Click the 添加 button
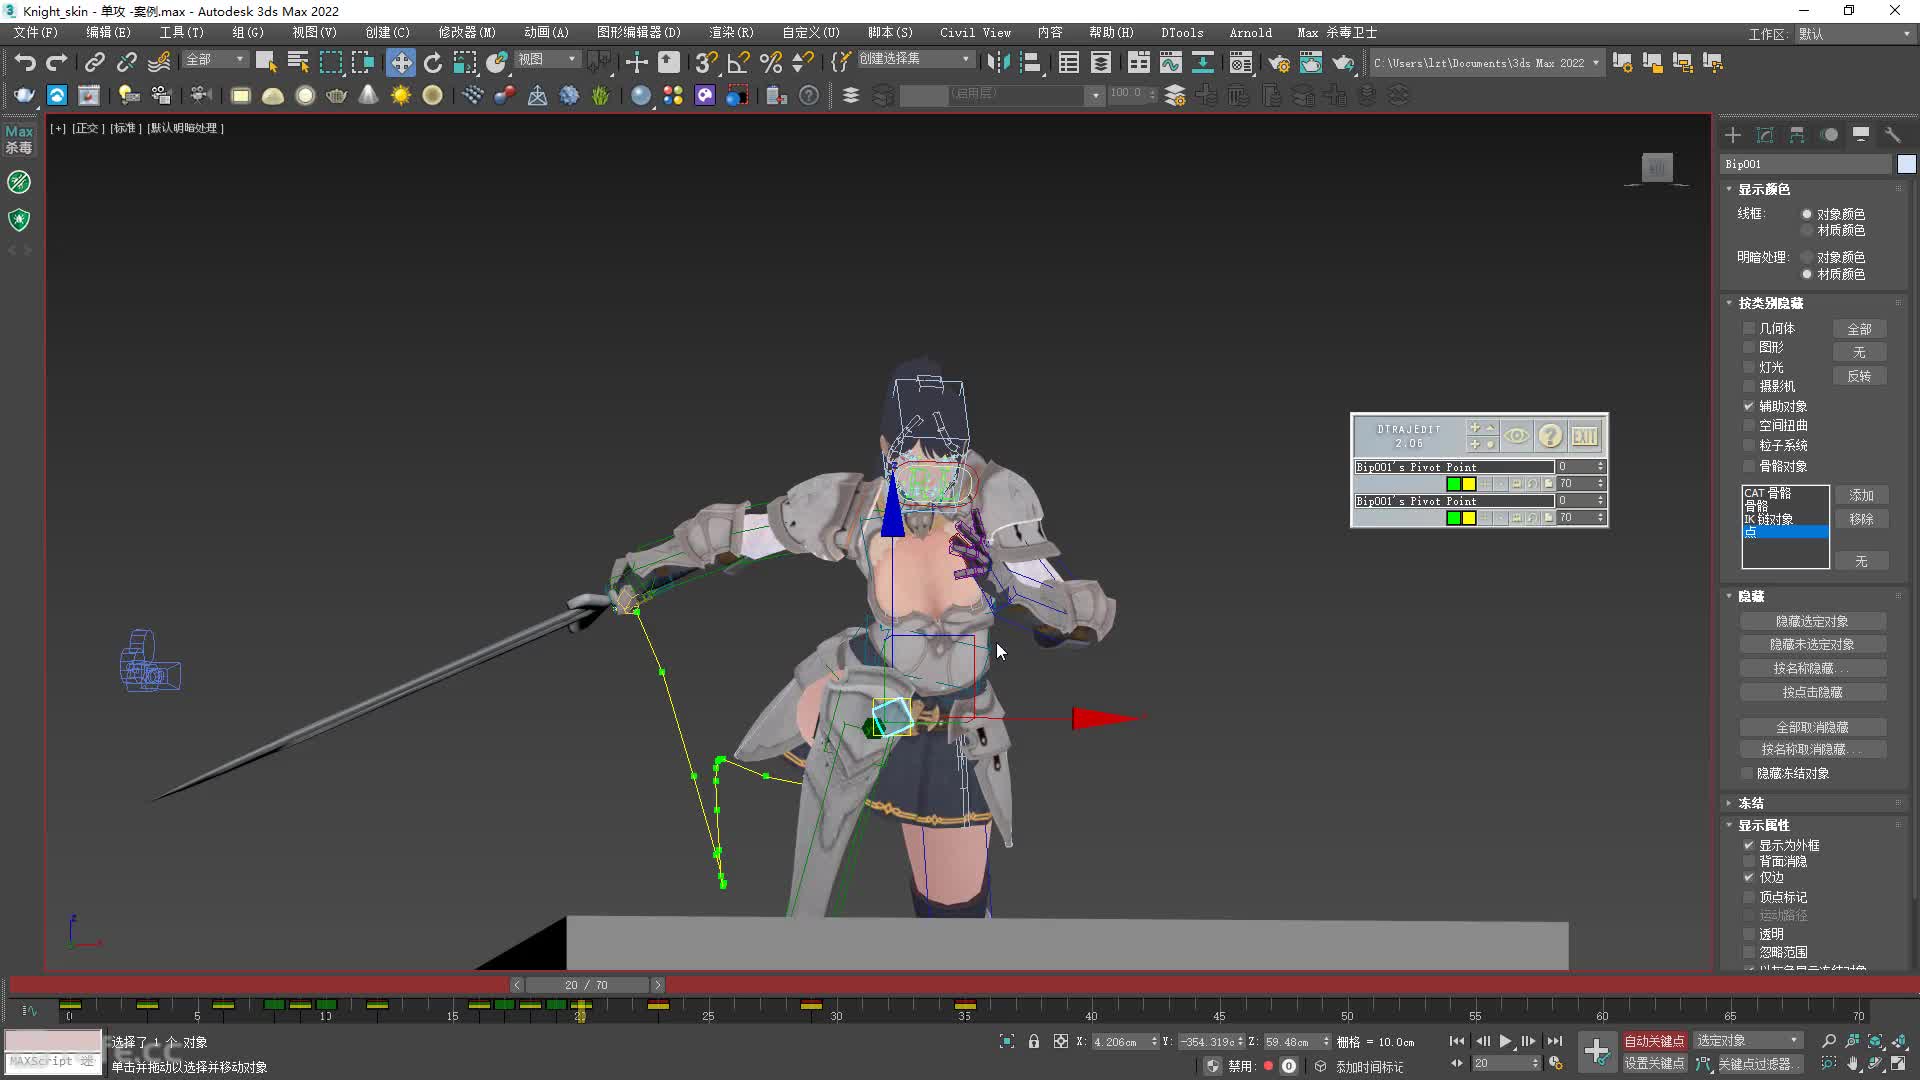This screenshot has height=1080, width=1920. (1861, 495)
